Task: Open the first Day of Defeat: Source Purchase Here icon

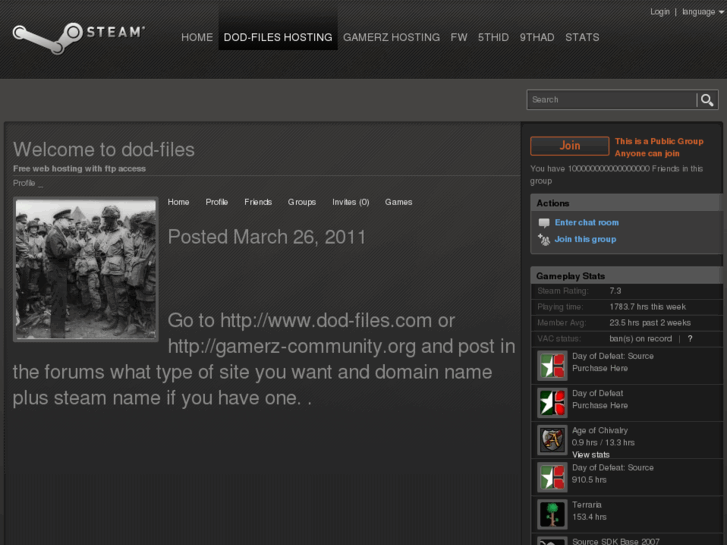Action: coord(552,366)
